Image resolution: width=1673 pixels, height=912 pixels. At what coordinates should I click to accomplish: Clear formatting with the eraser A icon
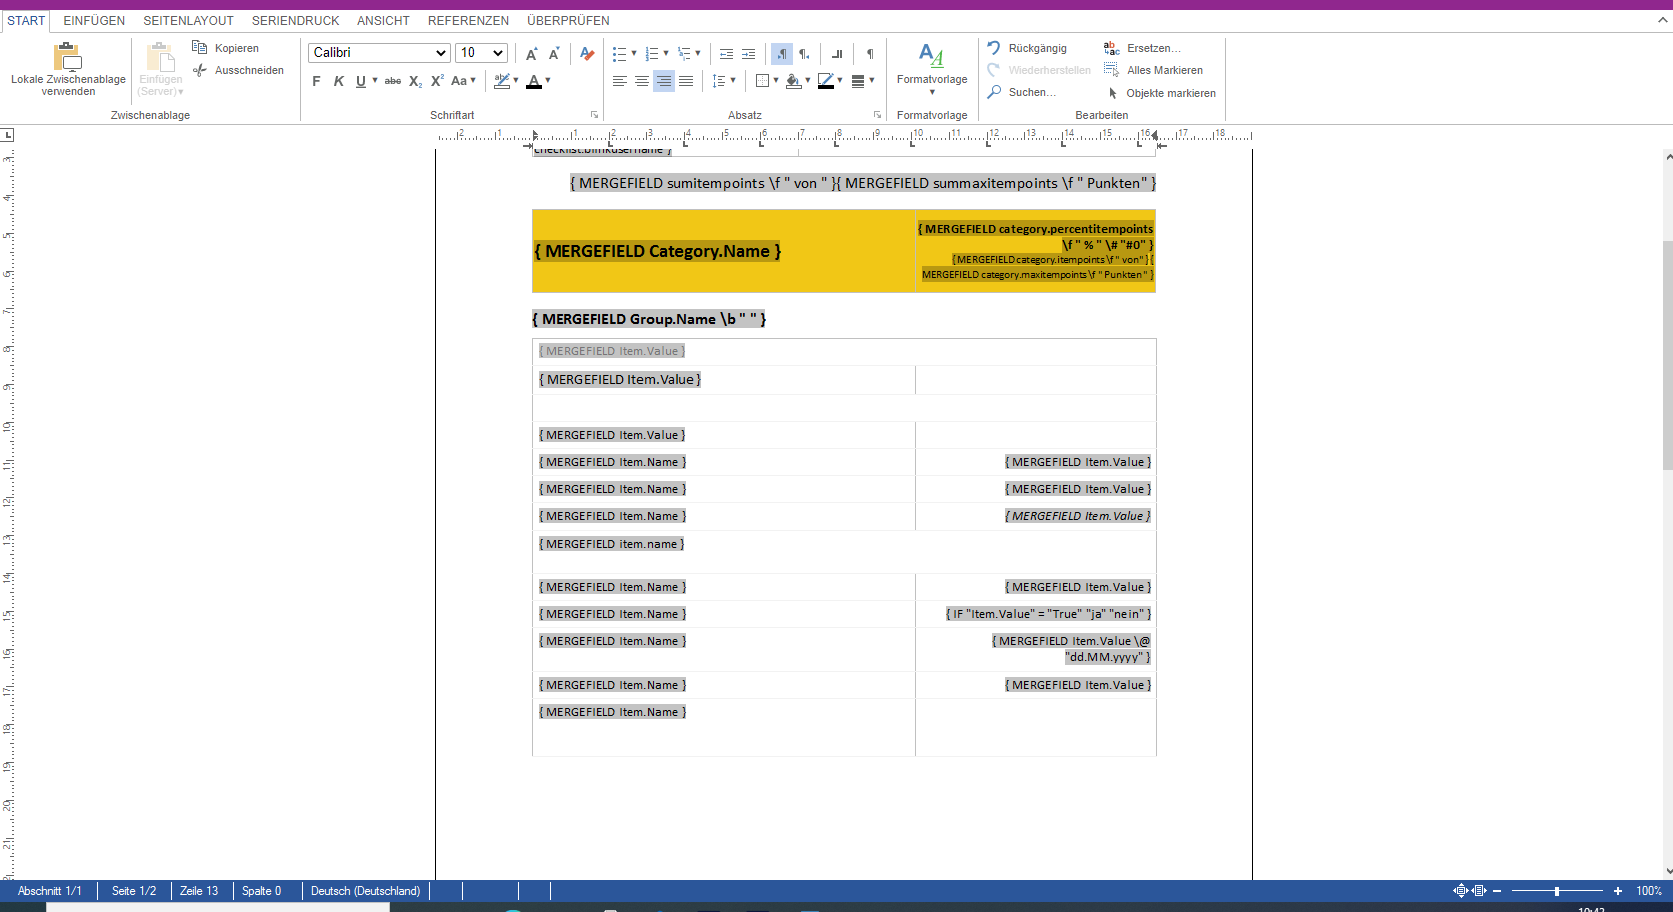(x=587, y=53)
